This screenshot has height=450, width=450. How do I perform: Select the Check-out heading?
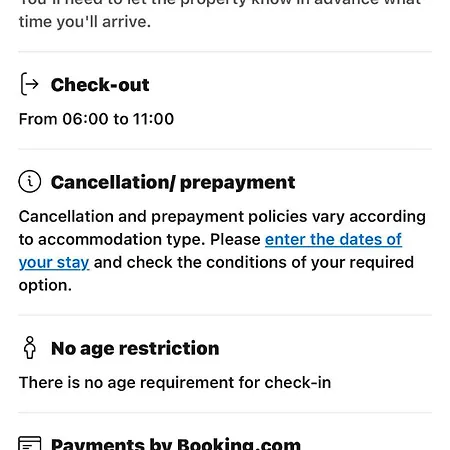pyautogui.click(x=100, y=85)
